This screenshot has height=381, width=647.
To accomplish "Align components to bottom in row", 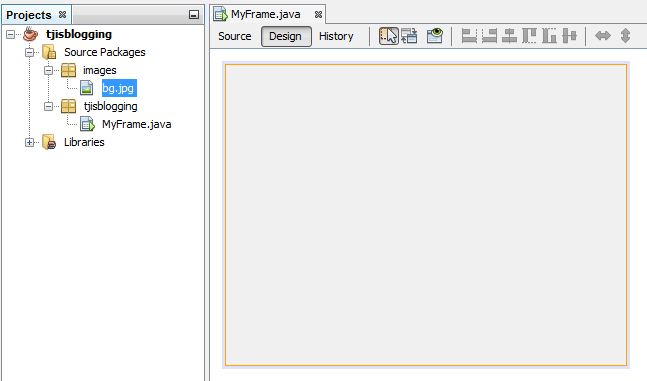I will (549, 36).
